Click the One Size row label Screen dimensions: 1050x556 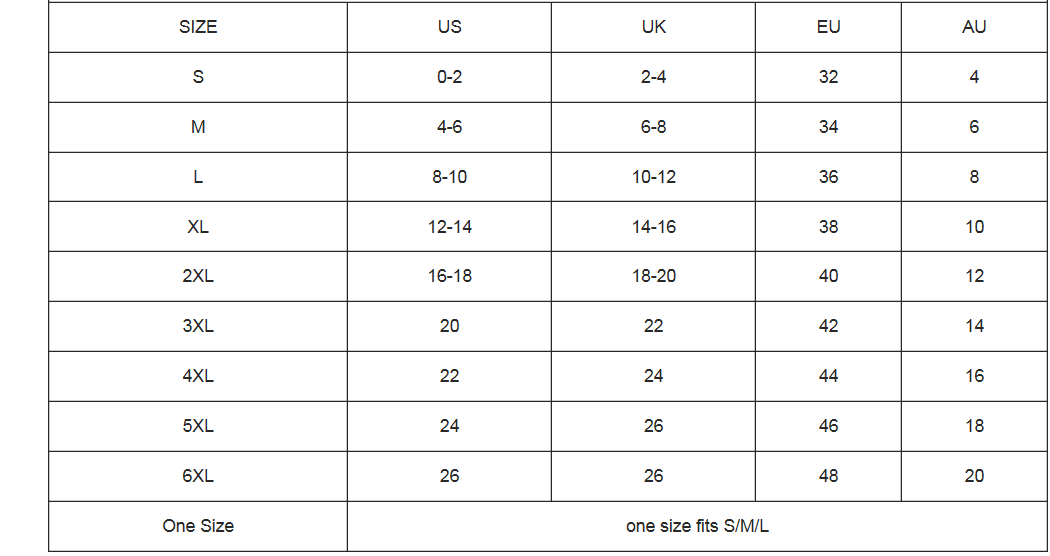coord(198,526)
